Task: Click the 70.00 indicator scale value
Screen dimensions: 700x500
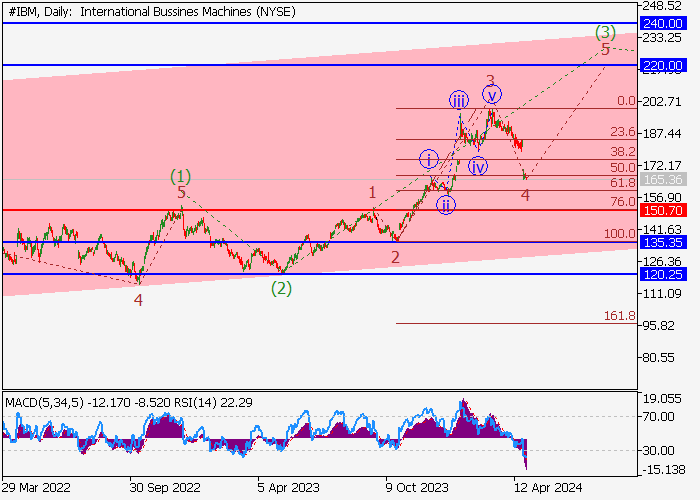Action: pyautogui.click(x=658, y=417)
